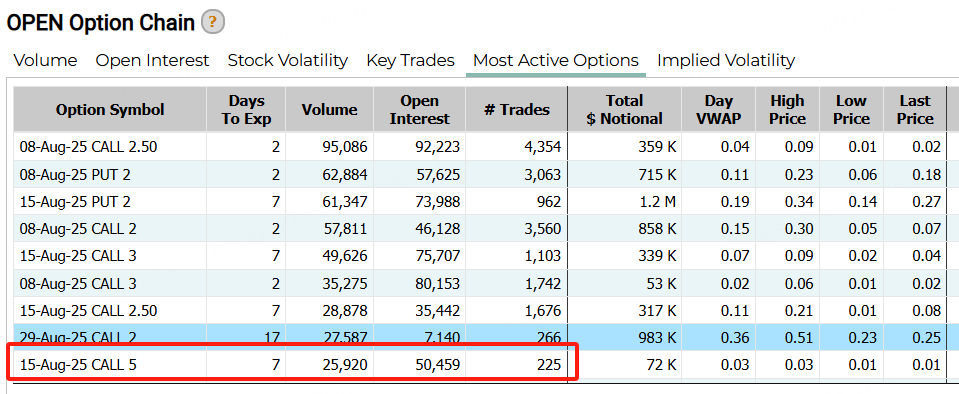This screenshot has width=959, height=394.
Task: Select the Most Active Options tab
Action: (556, 61)
